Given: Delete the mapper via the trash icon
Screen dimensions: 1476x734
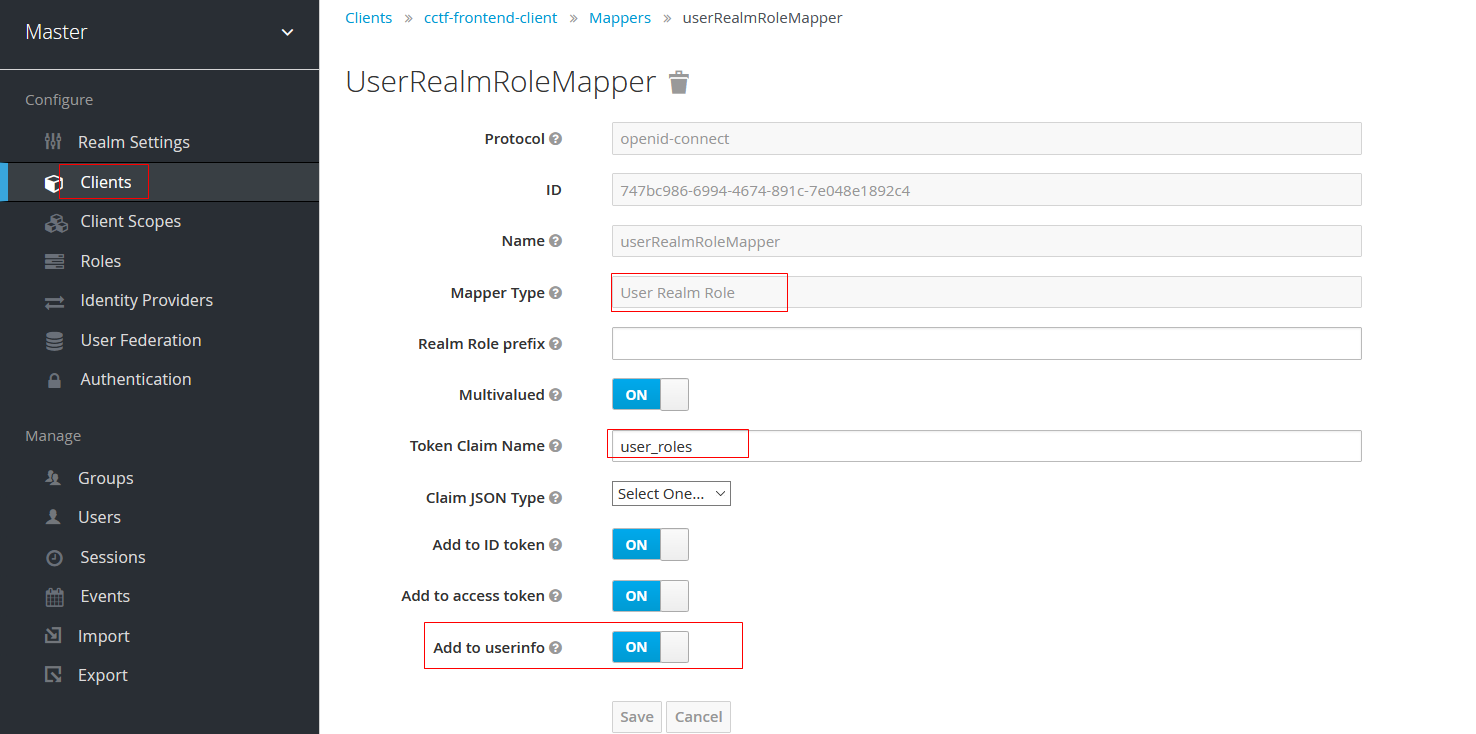Looking at the screenshot, I should [679, 82].
